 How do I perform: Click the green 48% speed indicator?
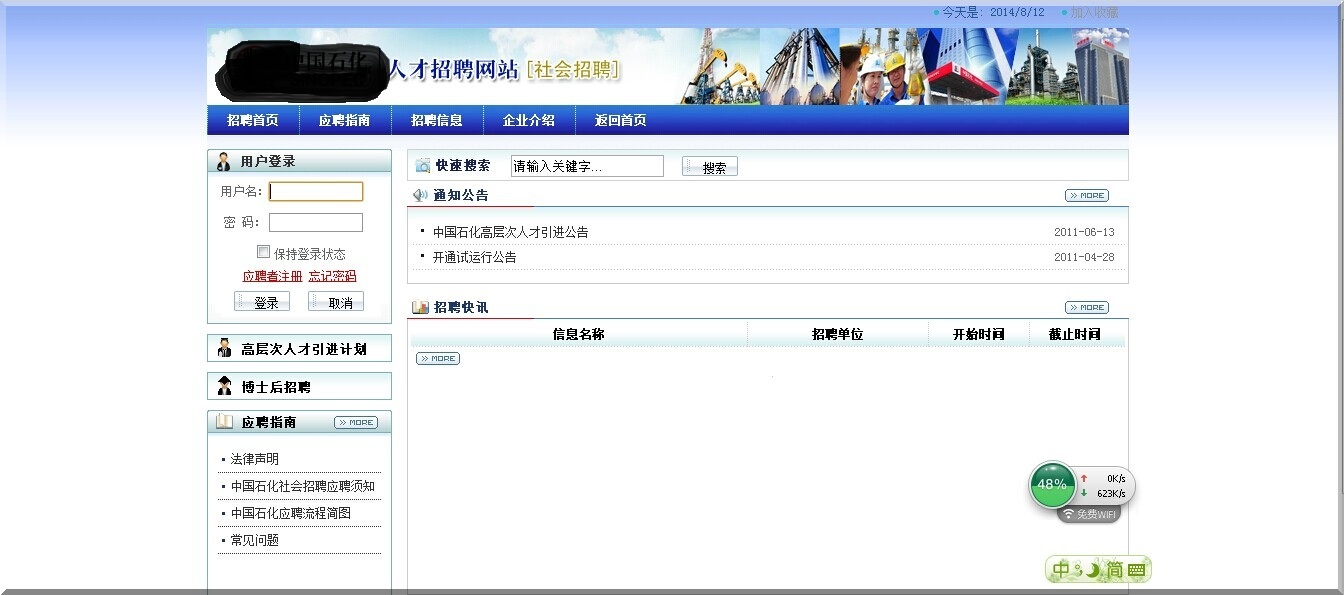1052,485
